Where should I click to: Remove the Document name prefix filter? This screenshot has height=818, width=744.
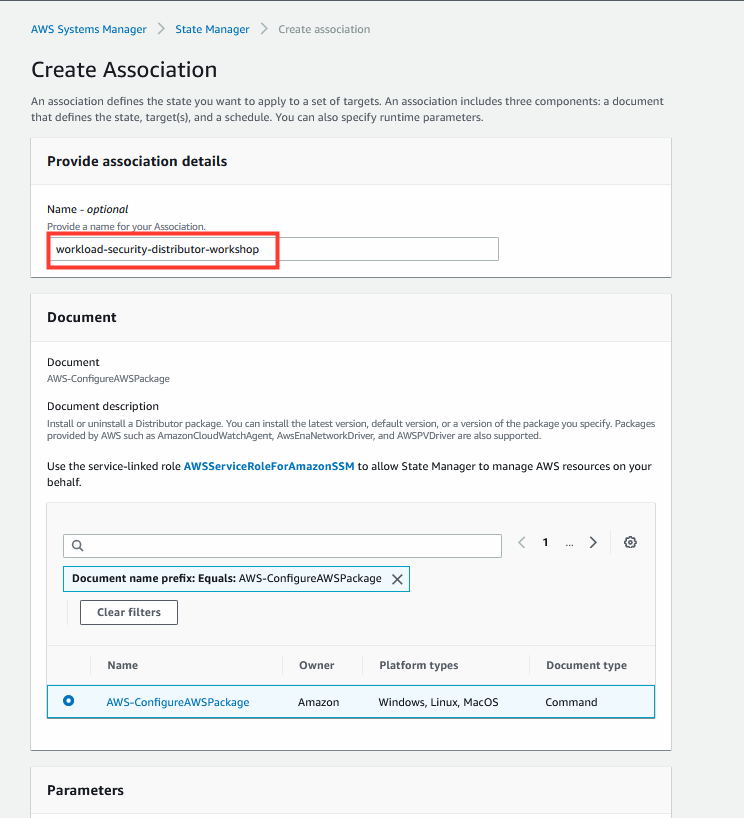(397, 579)
